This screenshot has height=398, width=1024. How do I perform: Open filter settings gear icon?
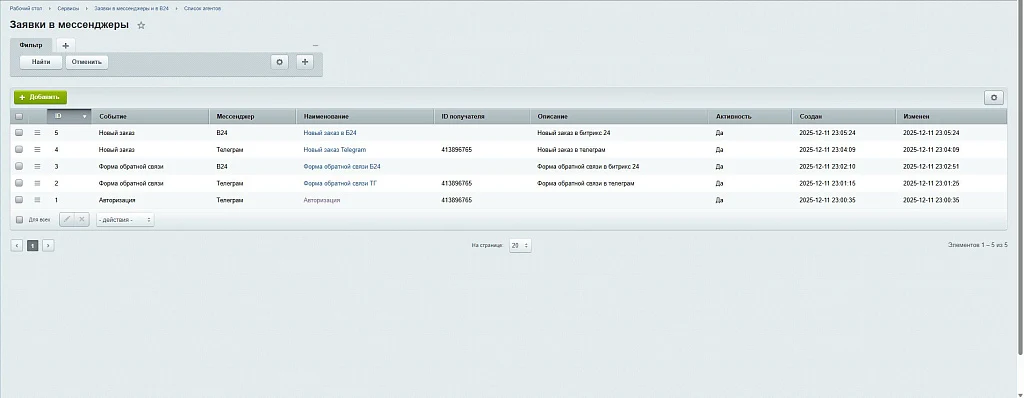tap(280, 62)
